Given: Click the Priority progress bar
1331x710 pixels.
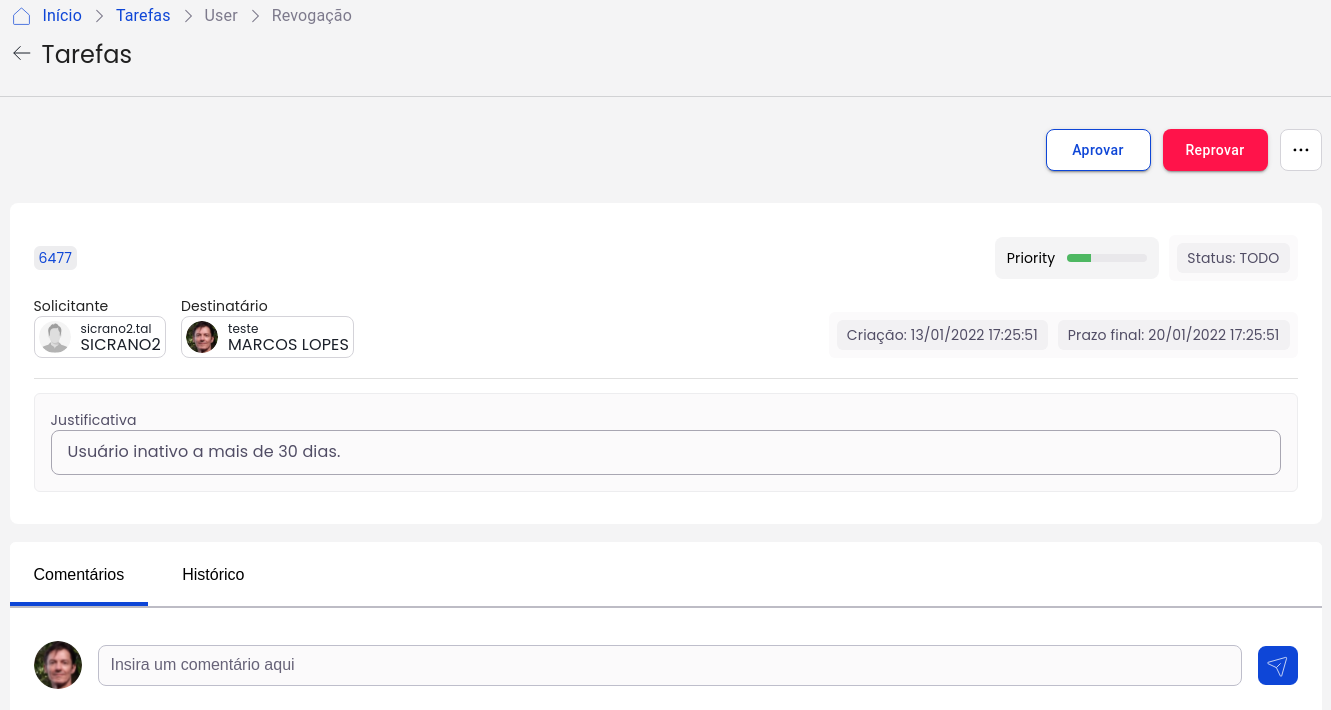Looking at the screenshot, I should tap(1106, 258).
